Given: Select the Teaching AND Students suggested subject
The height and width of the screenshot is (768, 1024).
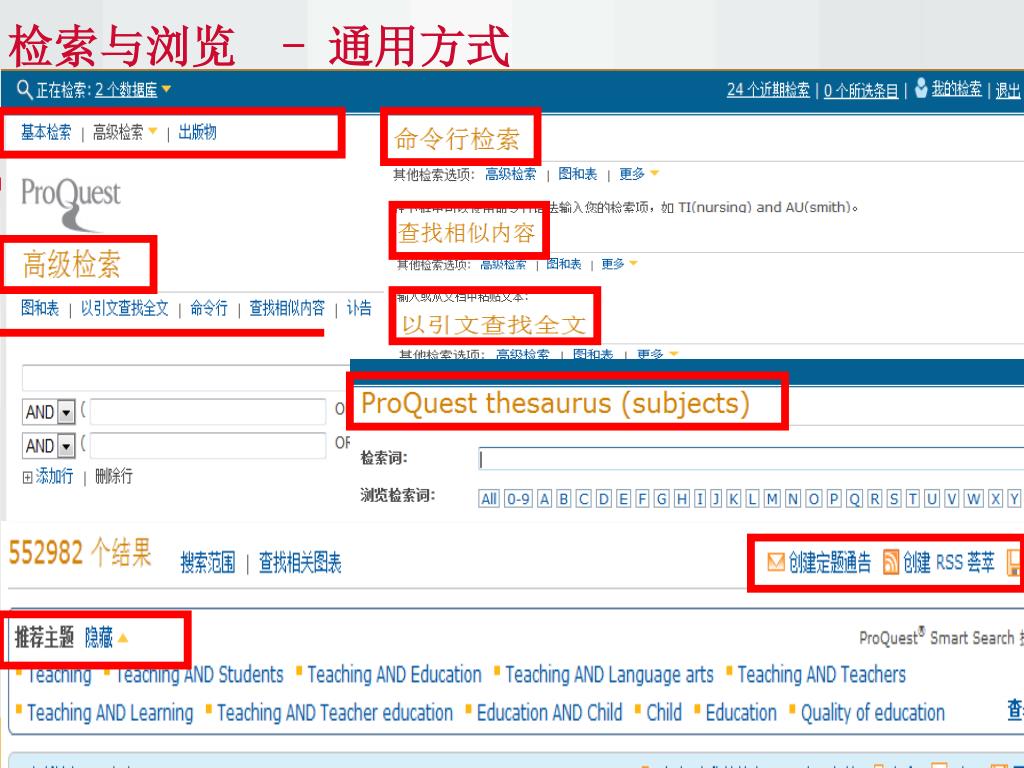Looking at the screenshot, I should tap(199, 675).
